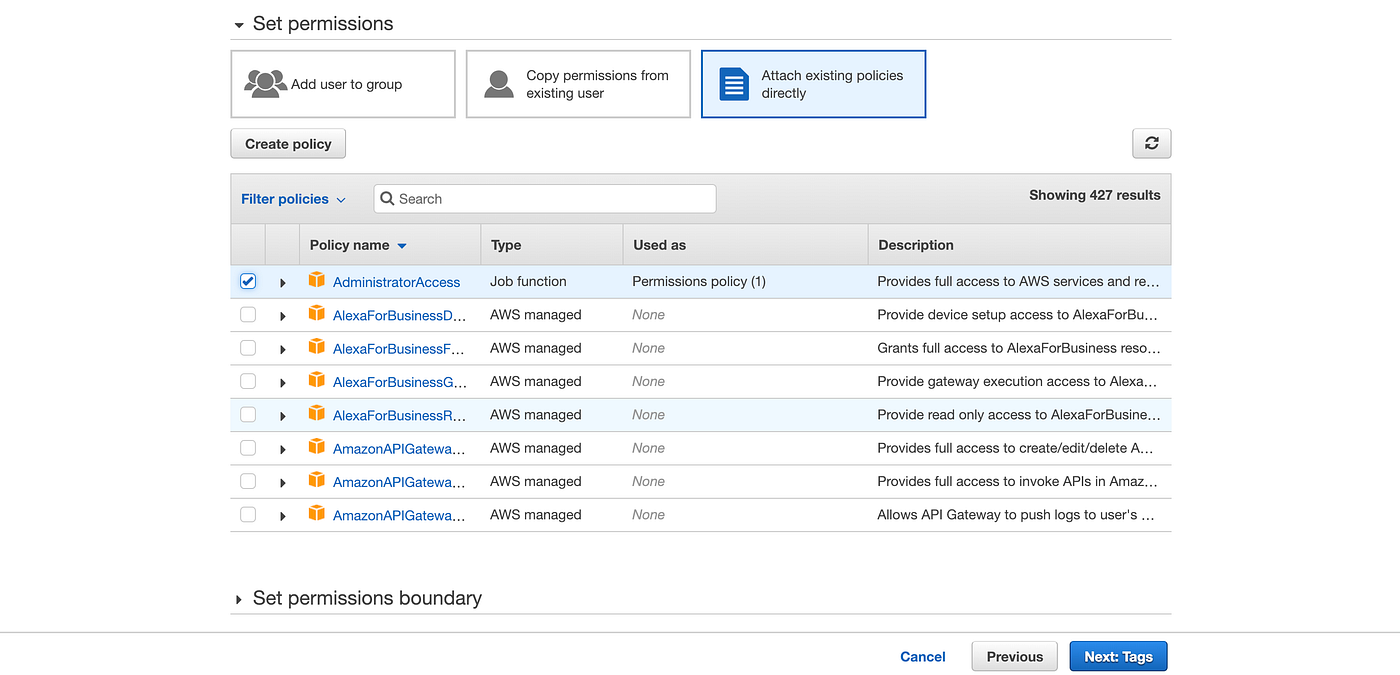Click the refresh policies icon

pyautogui.click(x=1151, y=143)
